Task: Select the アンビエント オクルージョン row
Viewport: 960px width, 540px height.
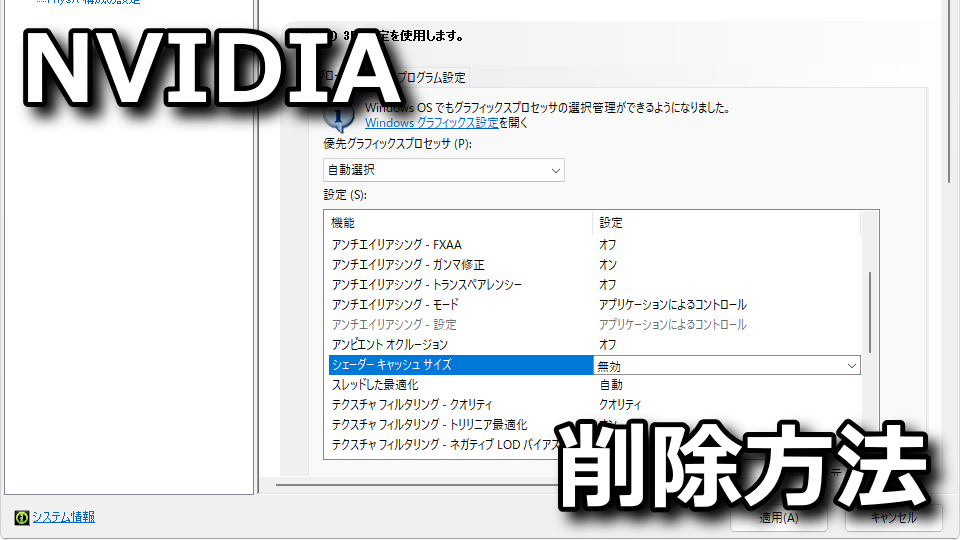Action: click(x=594, y=345)
